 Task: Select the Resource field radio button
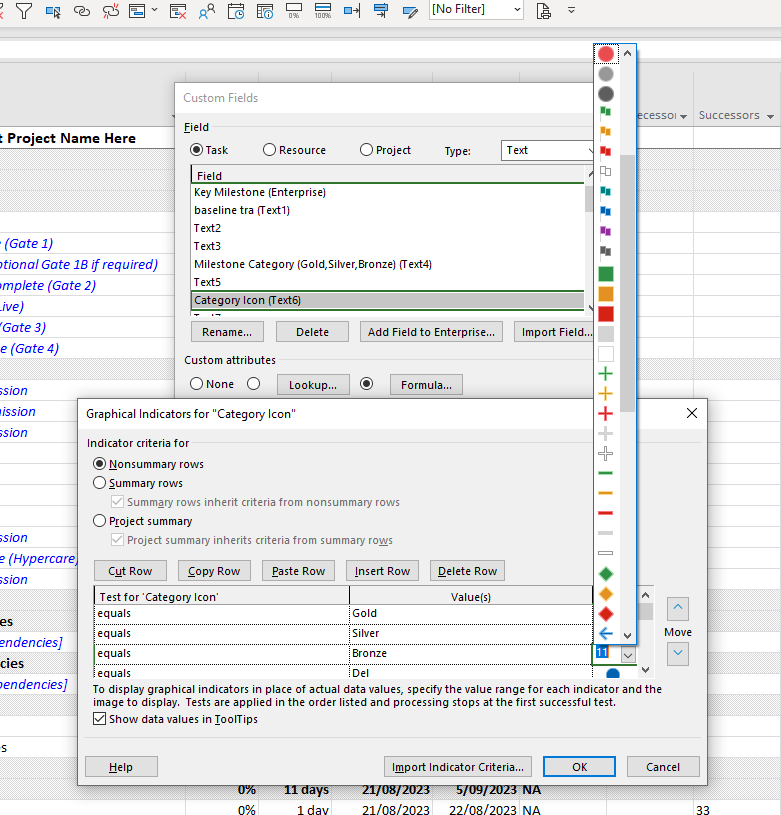(x=269, y=150)
